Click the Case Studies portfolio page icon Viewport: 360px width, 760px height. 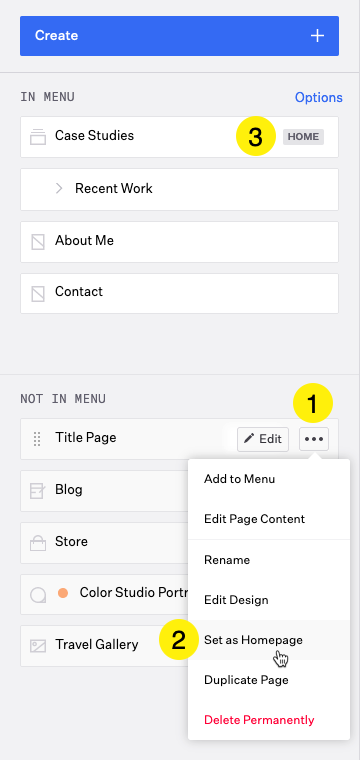click(x=38, y=137)
